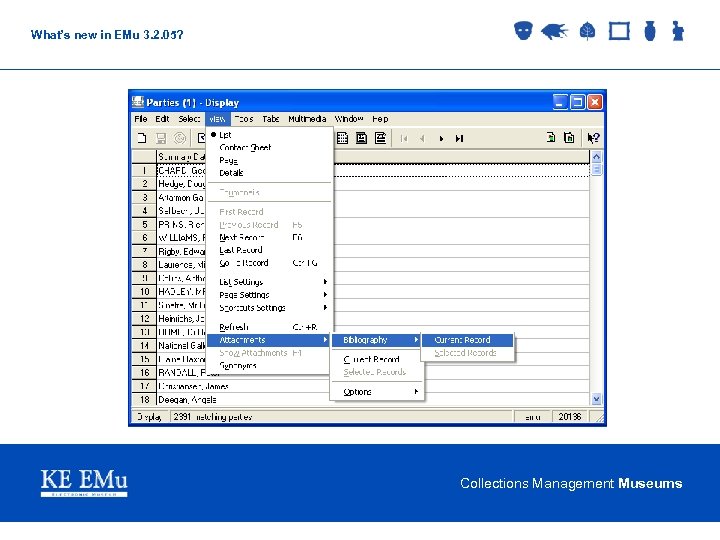The height and width of the screenshot is (540, 720).
Task: Choose Go To Record menu entry
Action: point(270,263)
